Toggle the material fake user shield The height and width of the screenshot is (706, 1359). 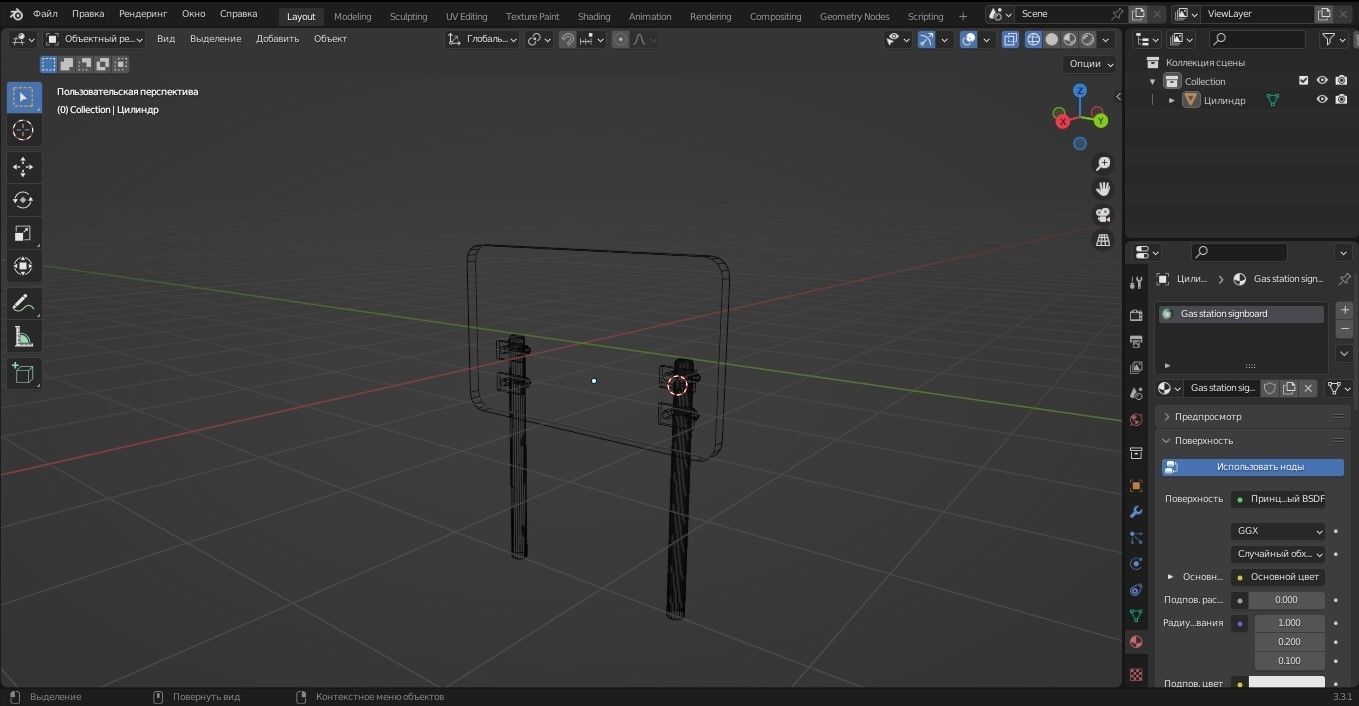tap(1270, 388)
